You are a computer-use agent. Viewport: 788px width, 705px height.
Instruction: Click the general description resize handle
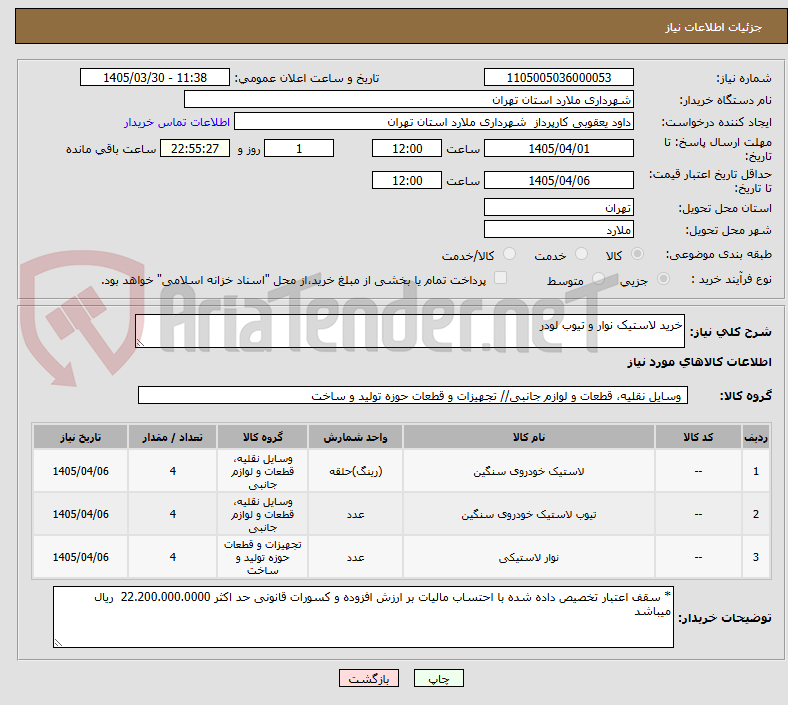(x=140, y=342)
